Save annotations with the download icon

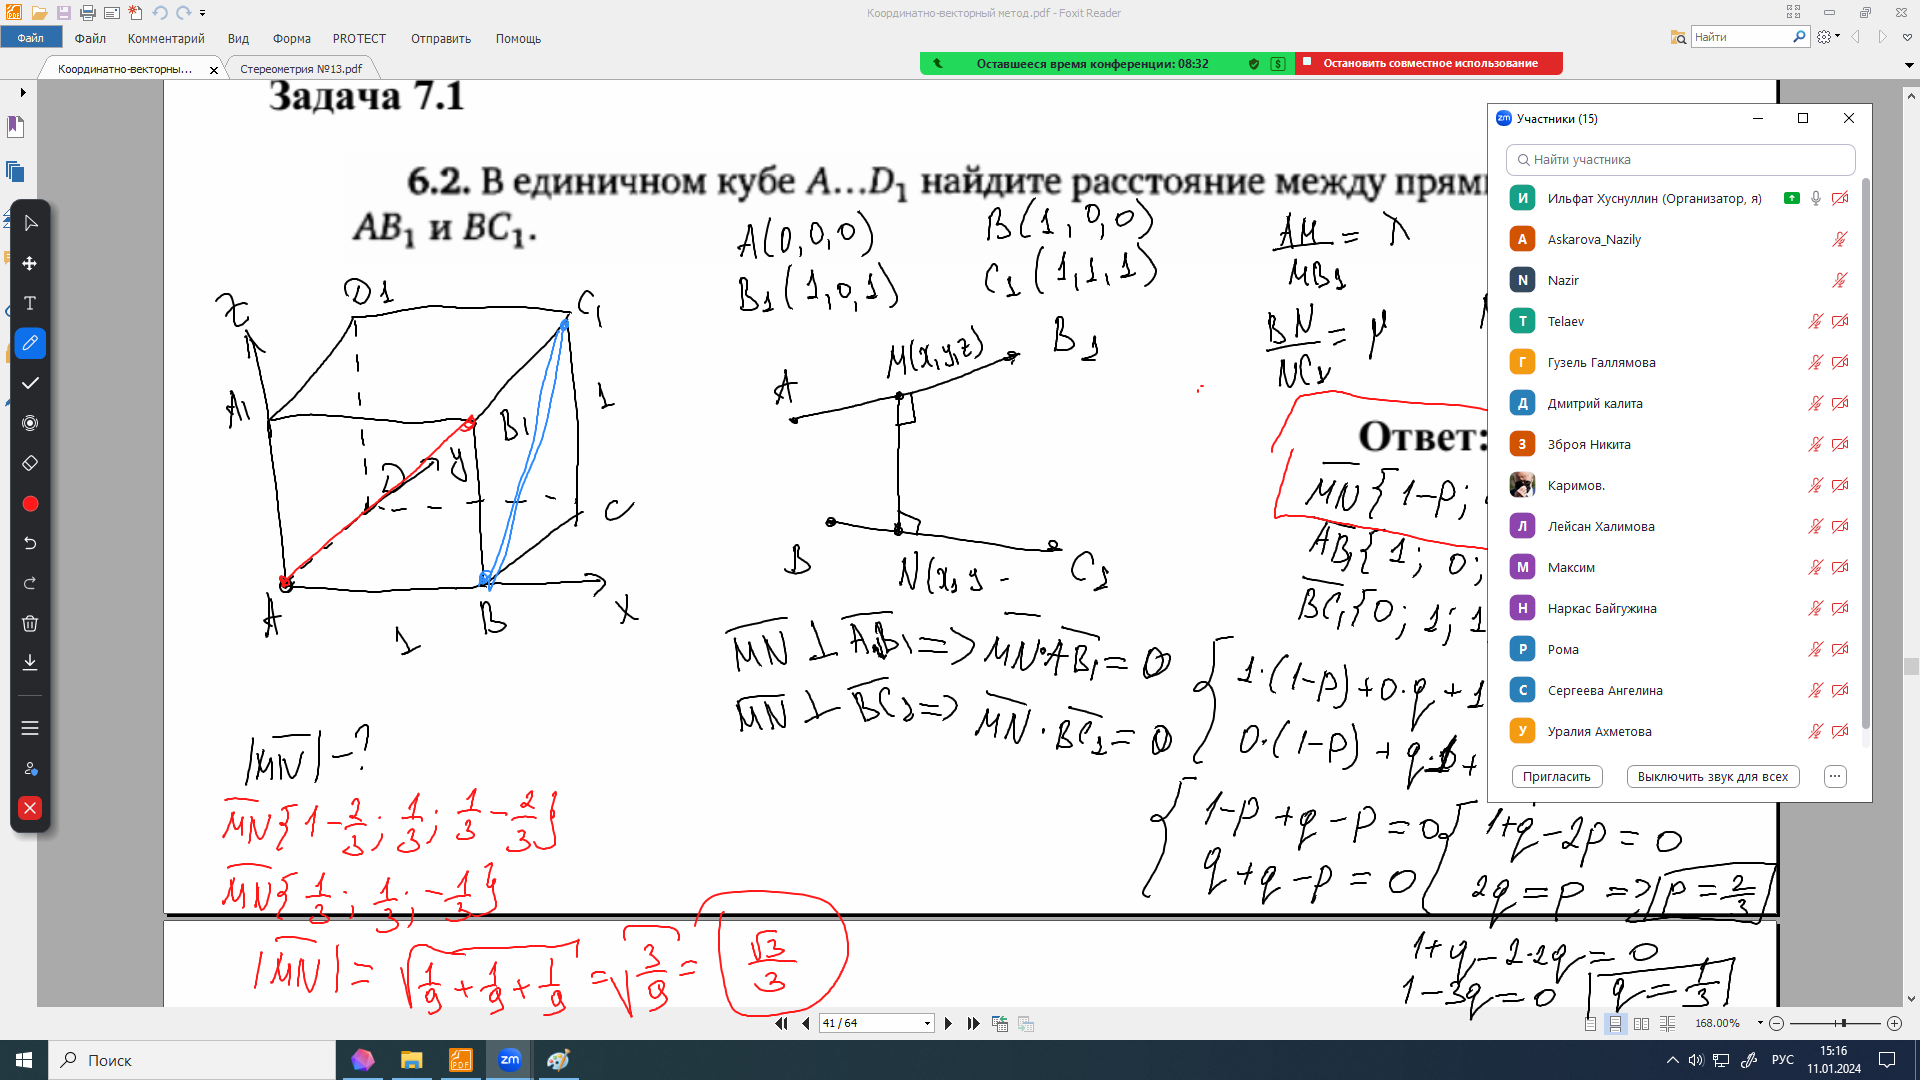(30, 662)
